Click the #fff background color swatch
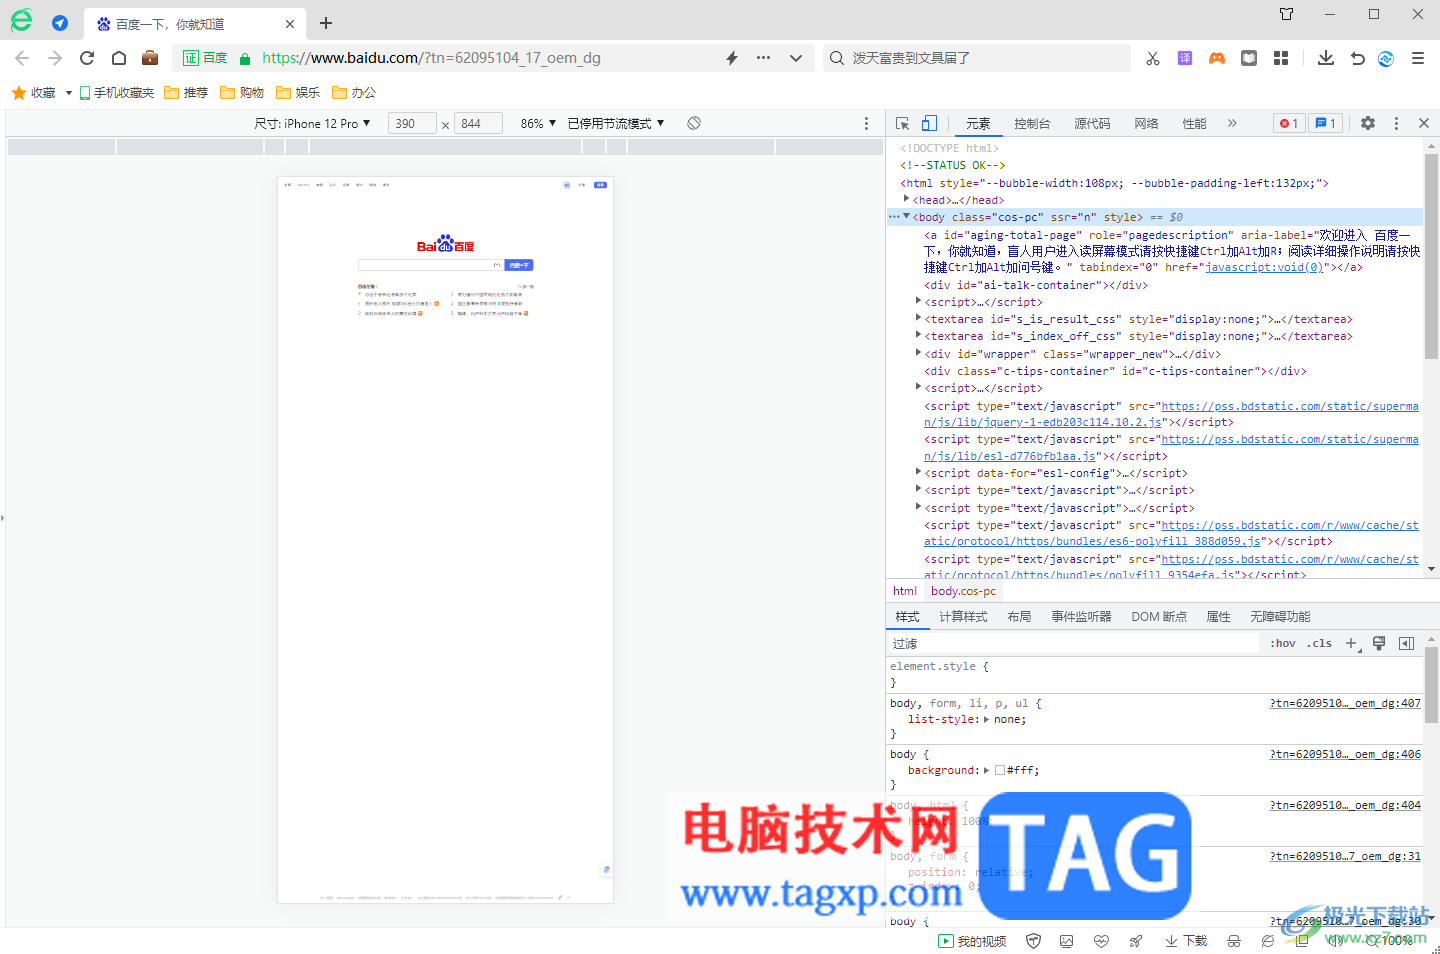 click(1000, 770)
